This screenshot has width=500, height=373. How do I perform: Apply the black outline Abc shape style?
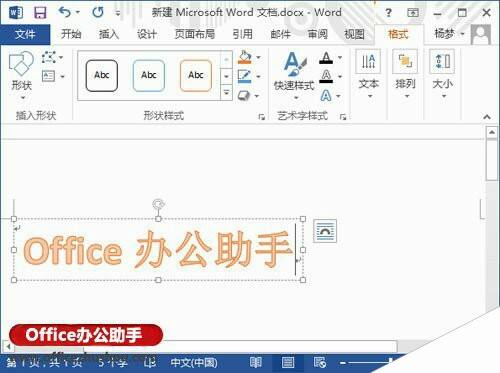[x=102, y=76]
